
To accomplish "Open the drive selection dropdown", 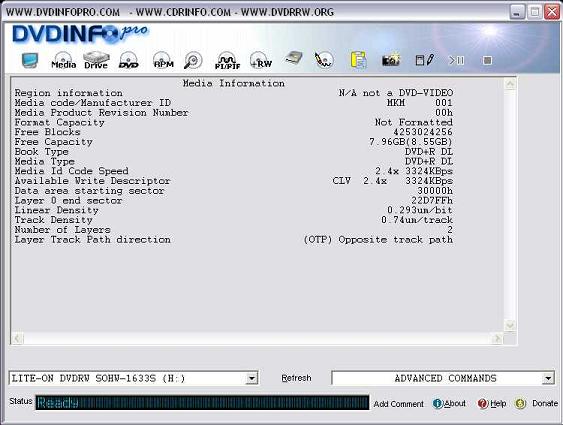I will point(252,378).
